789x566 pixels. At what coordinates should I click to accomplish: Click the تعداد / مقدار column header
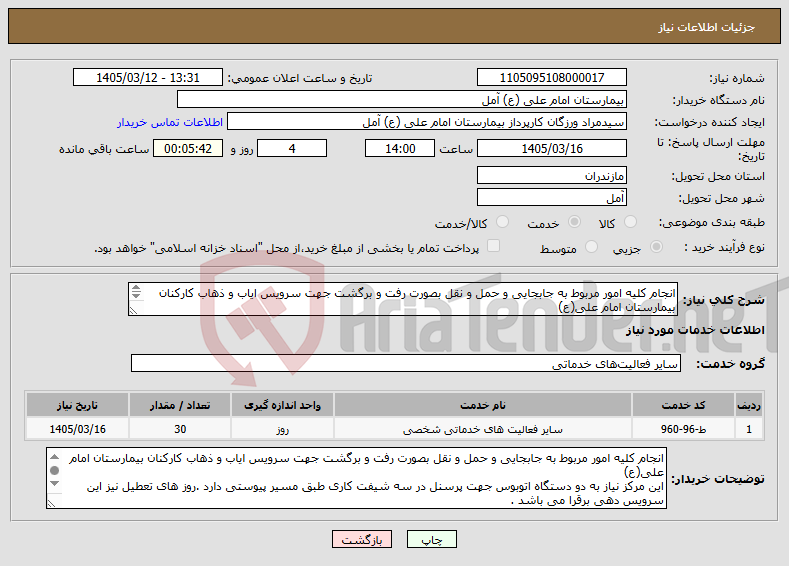(x=180, y=405)
